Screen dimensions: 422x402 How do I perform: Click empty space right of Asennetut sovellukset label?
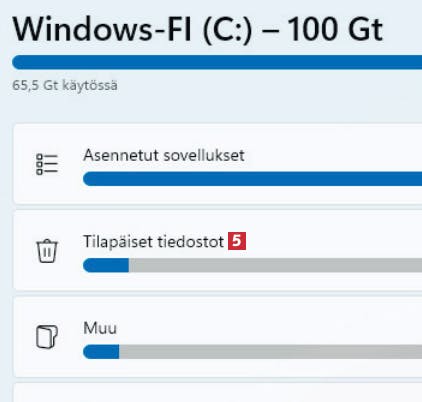pos(333,155)
